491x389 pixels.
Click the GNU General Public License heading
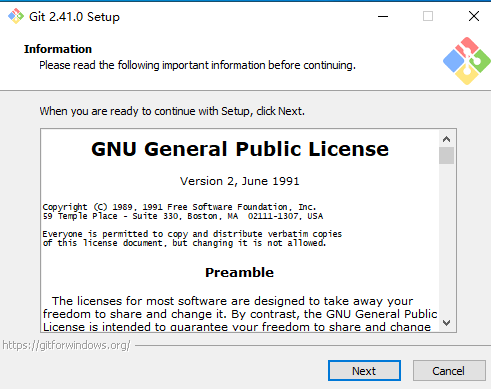click(x=240, y=149)
